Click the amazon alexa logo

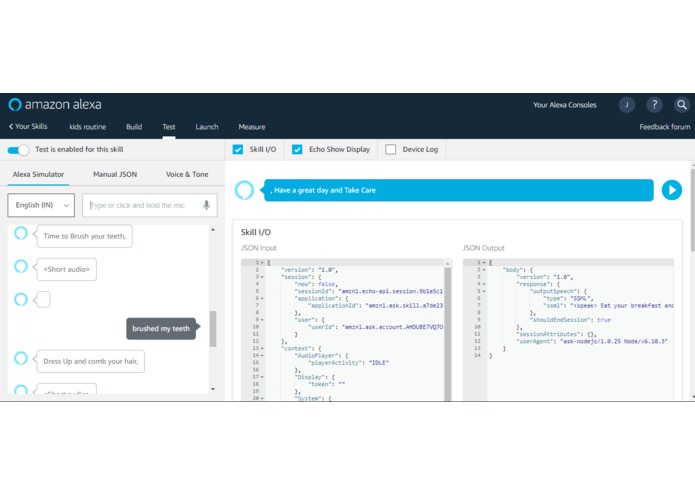click(55, 105)
